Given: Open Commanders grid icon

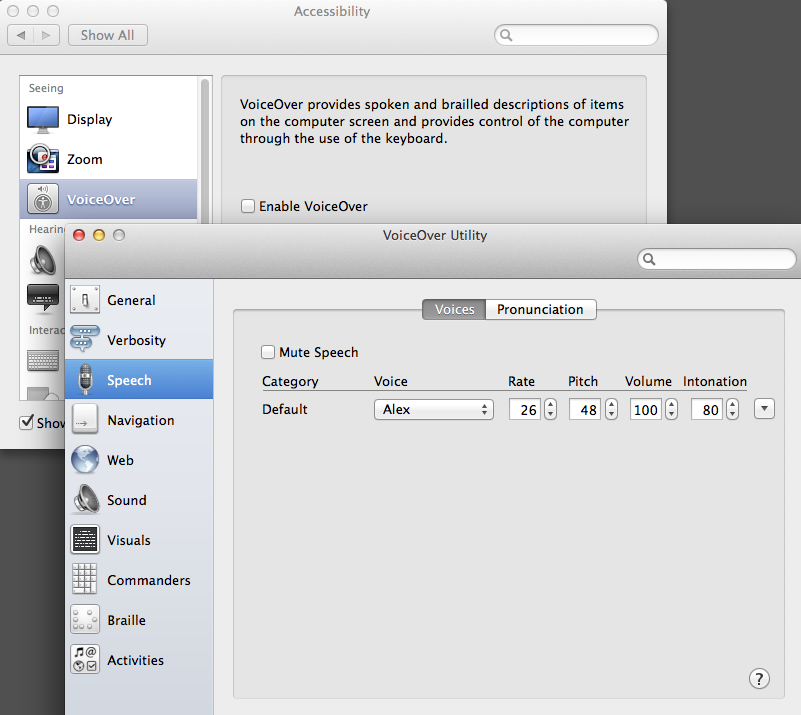Looking at the screenshot, I should click(84, 579).
